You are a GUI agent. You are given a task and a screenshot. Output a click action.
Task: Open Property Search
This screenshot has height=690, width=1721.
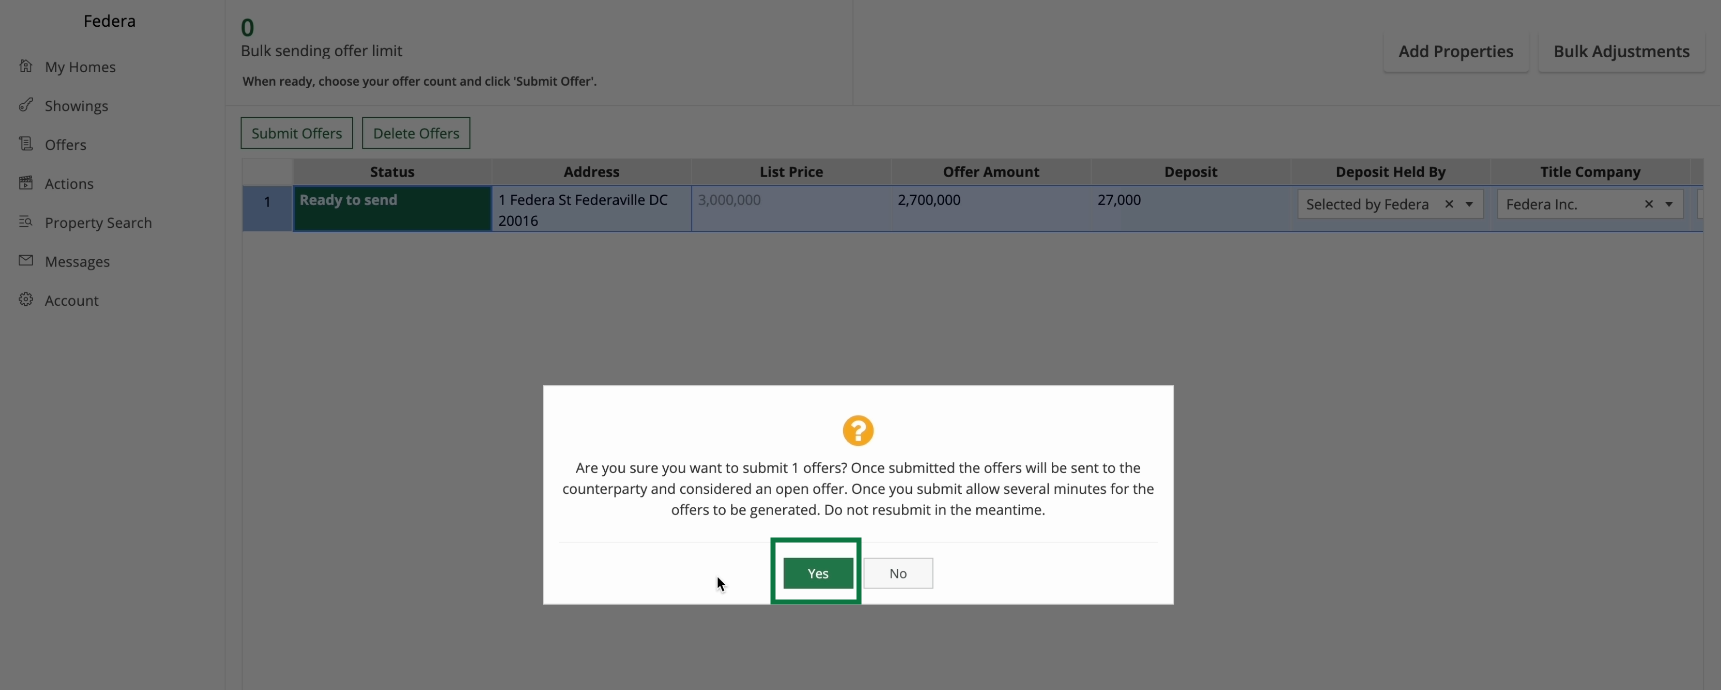[x=98, y=223]
